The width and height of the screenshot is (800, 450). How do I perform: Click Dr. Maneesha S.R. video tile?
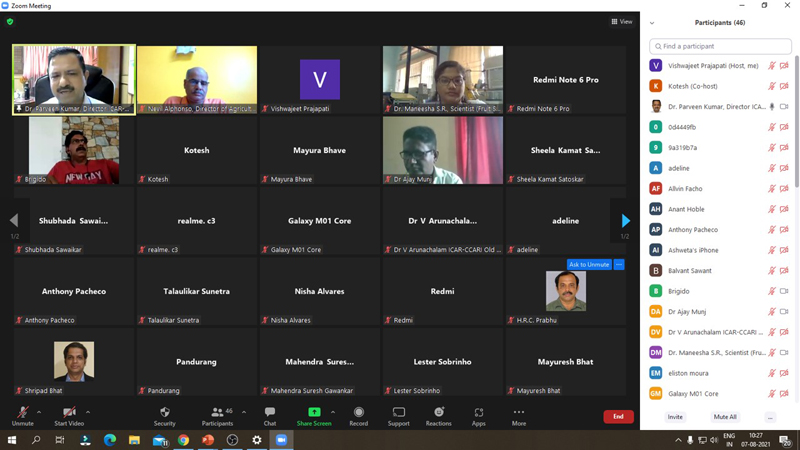pos(443,79)
